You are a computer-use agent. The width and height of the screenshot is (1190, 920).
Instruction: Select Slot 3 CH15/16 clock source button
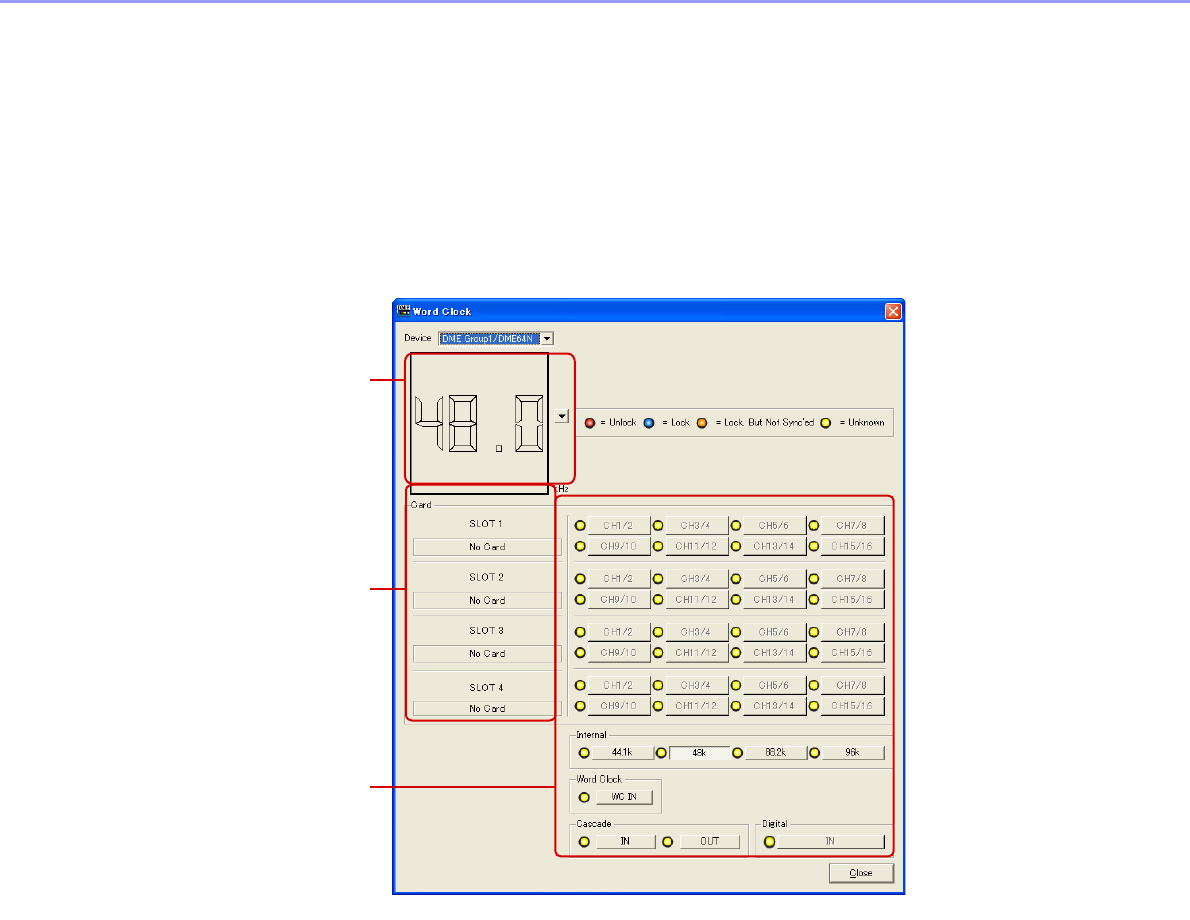[852, 653]
